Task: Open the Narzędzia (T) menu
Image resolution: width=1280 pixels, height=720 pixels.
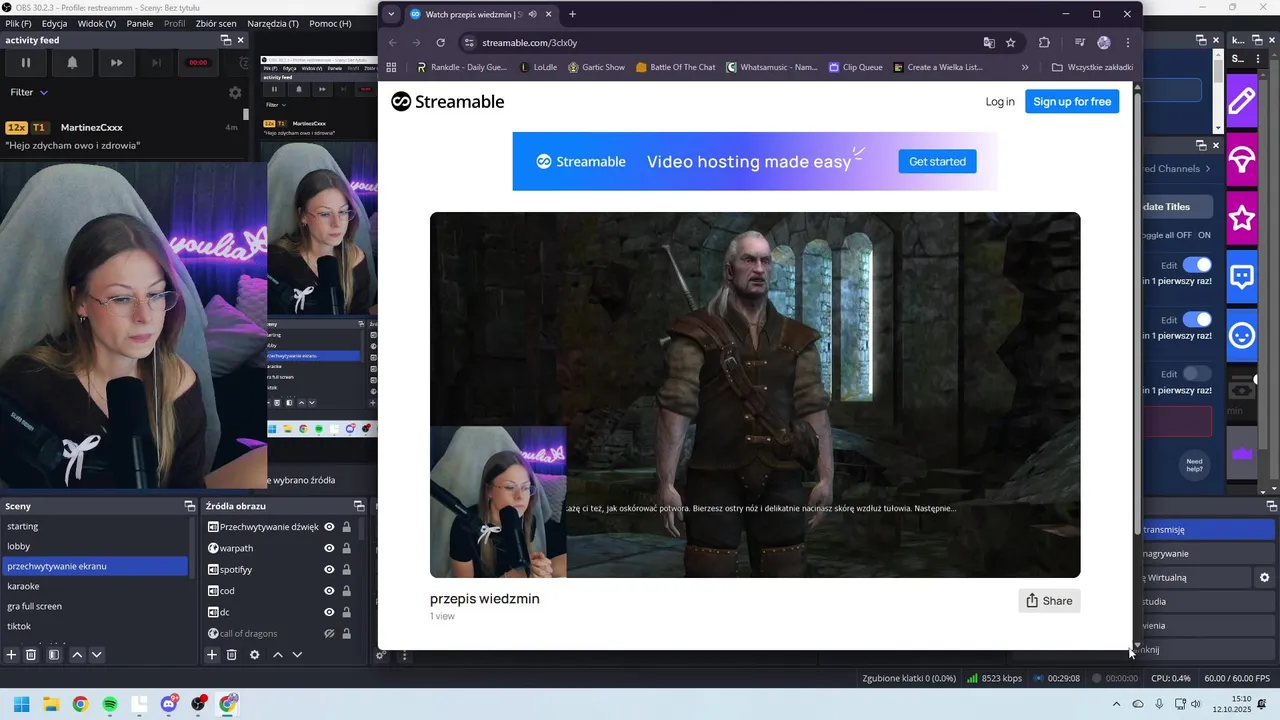Action: (x=275, y=23)
